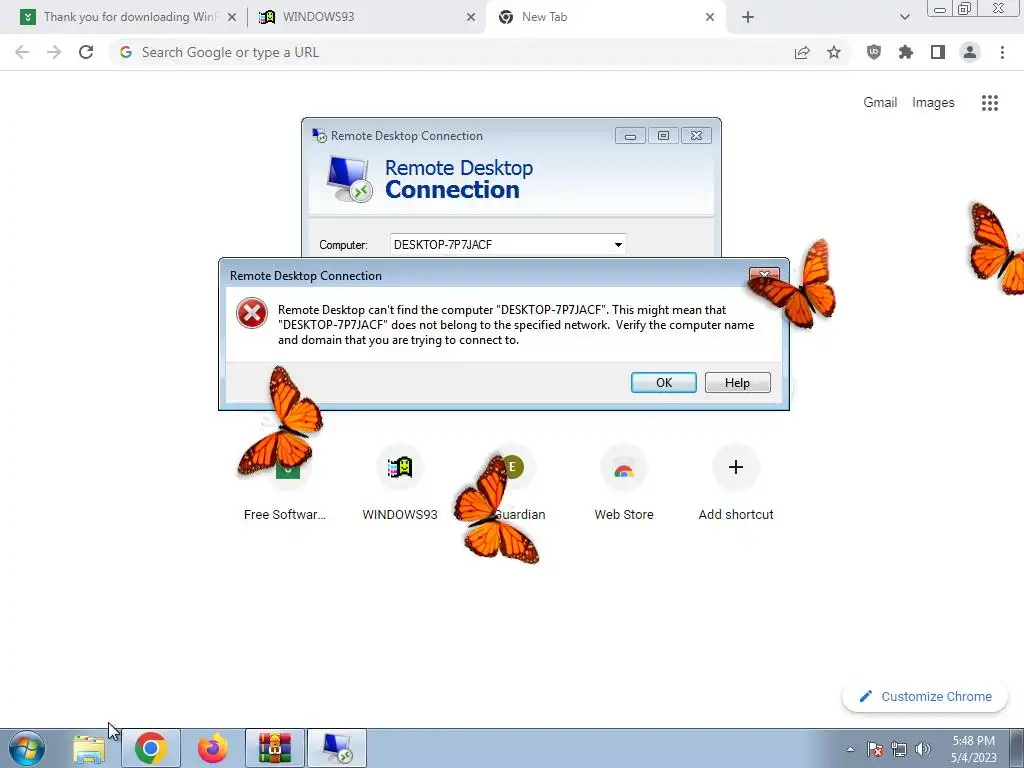Click the Remote Desktop Connection window icon
1024x768 pixels.
(319, 136)
